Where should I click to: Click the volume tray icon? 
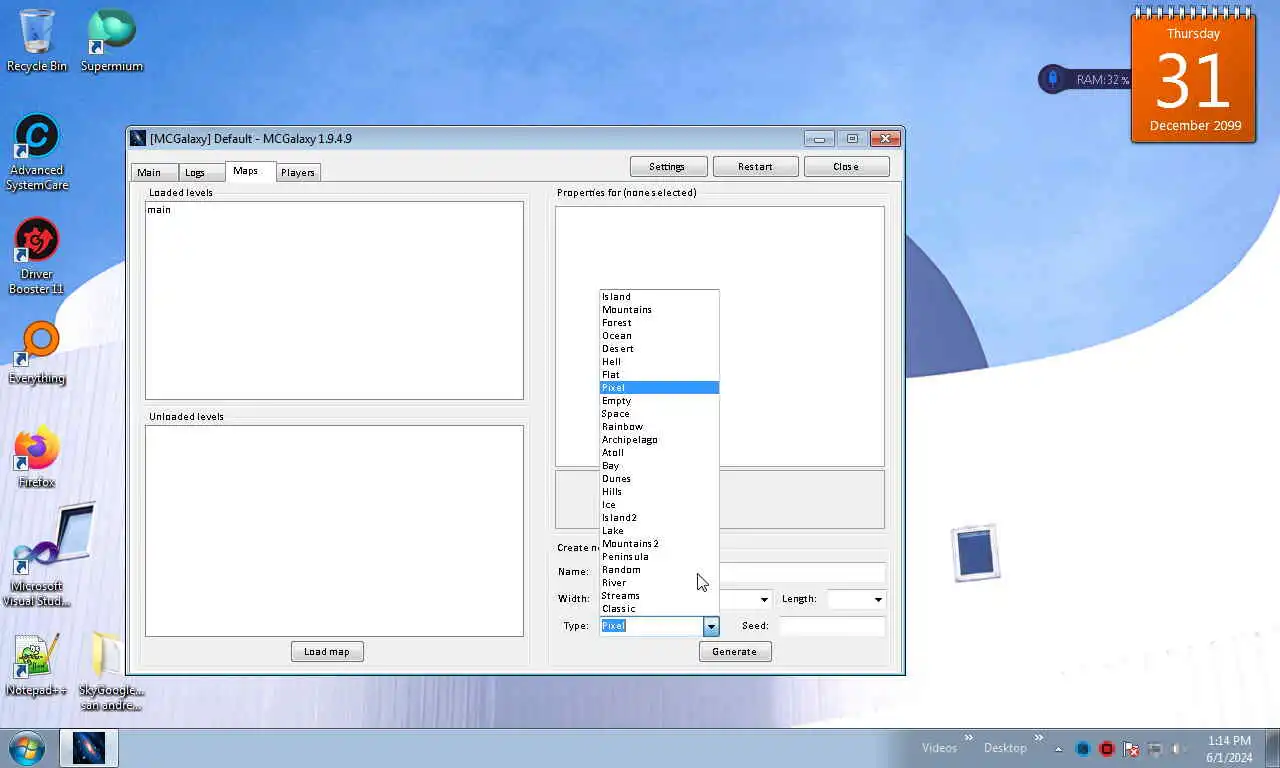pos(1179,749)
